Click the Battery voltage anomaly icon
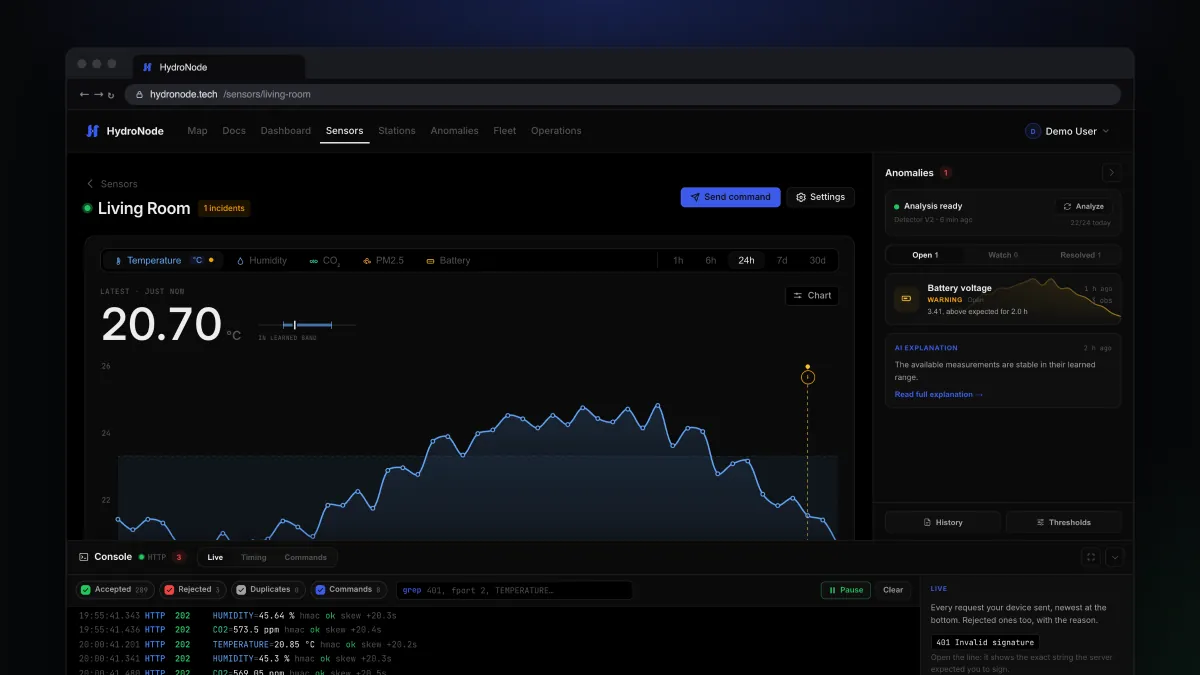This screenshot has height=675, width=1200. point(906,298)
